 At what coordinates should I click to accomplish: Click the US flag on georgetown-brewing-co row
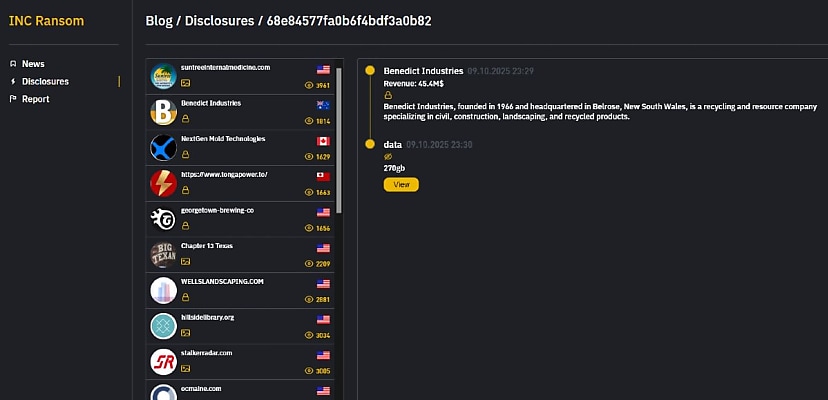pos(323,212)
